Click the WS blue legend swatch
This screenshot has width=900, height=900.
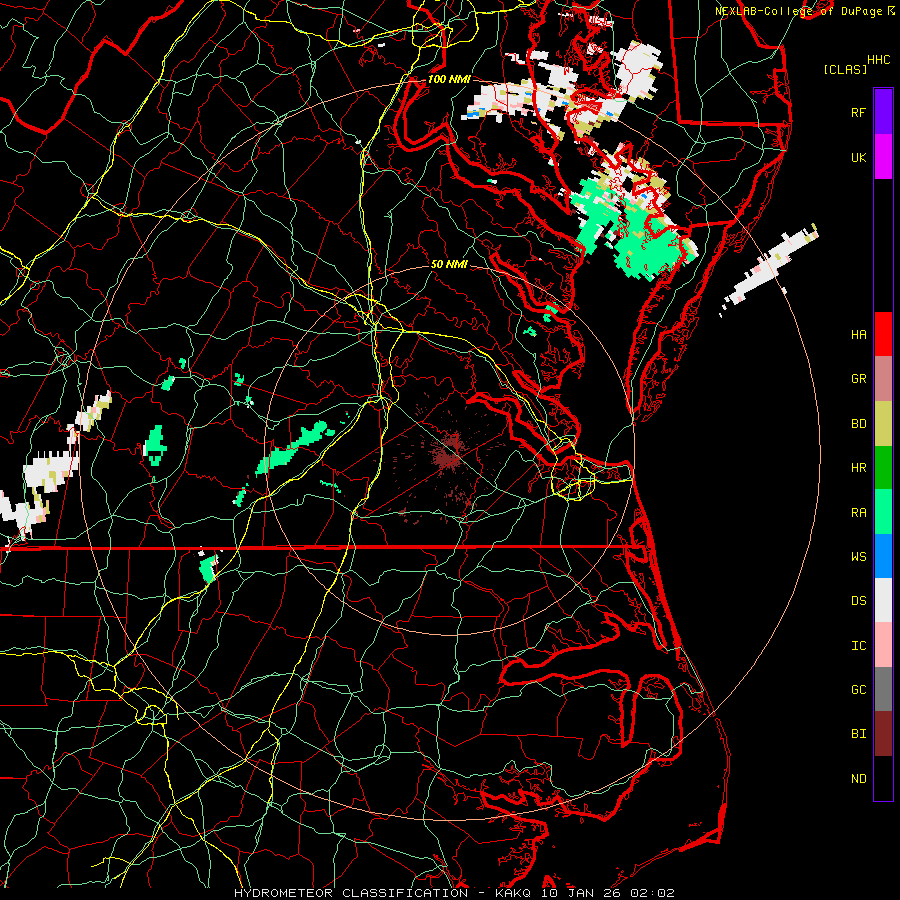883,556
